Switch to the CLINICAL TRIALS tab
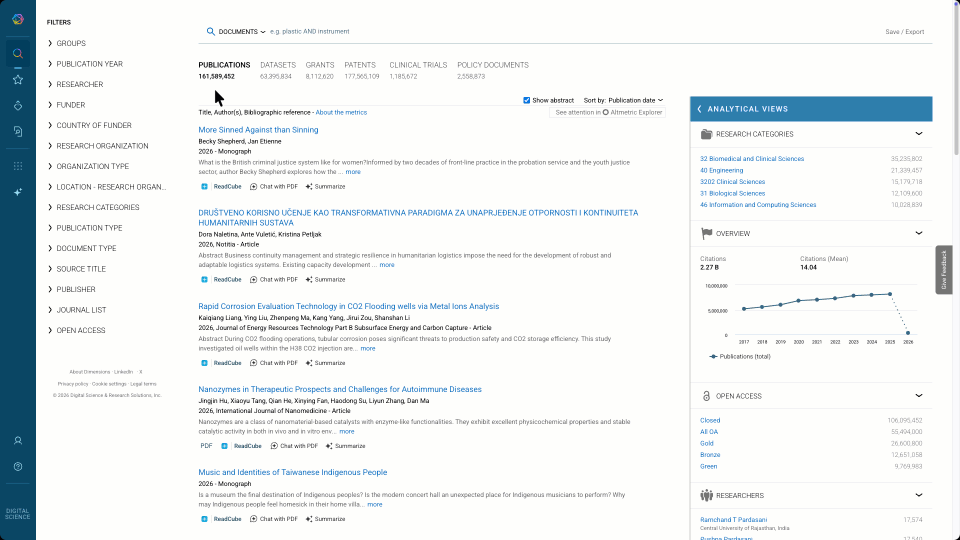 [418, 70]
